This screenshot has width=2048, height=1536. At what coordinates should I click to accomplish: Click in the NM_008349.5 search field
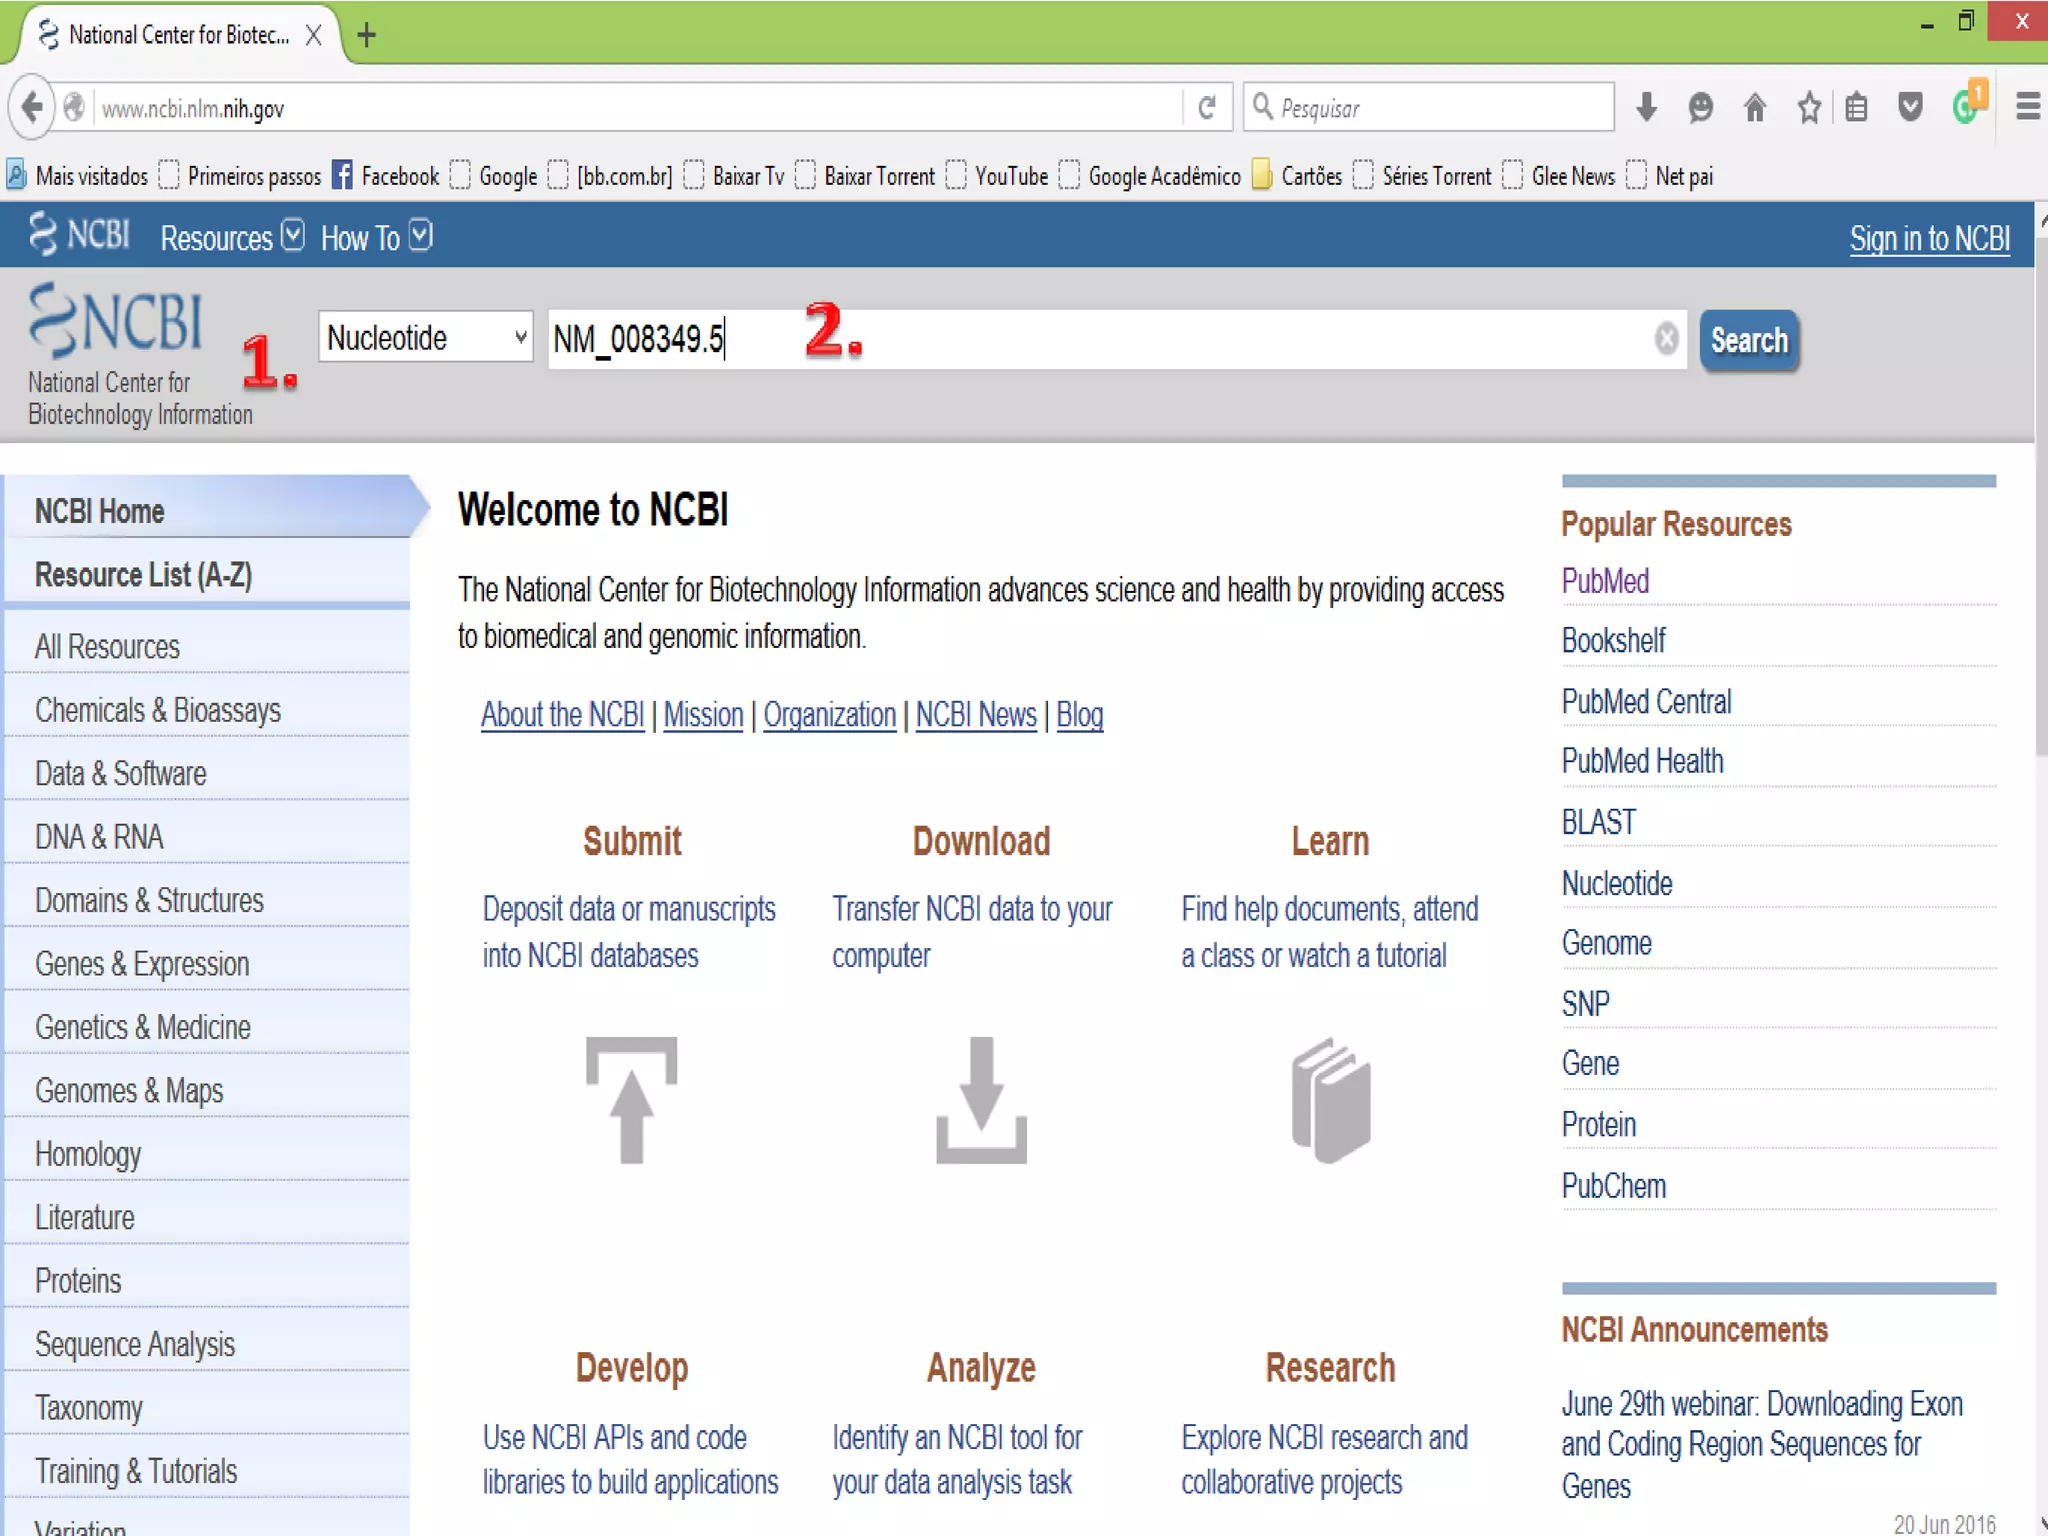[1100, 339]
